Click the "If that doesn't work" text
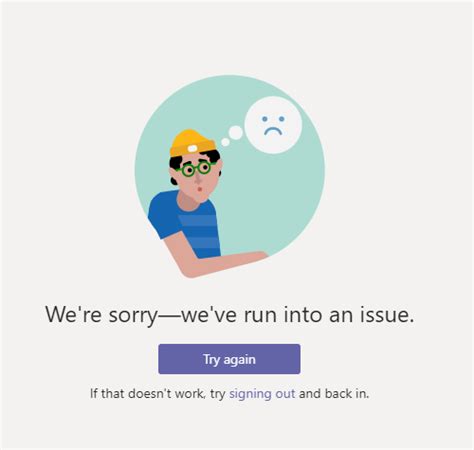Image resolution: width=474 pixels, height=450 pixels. [148, 394]
